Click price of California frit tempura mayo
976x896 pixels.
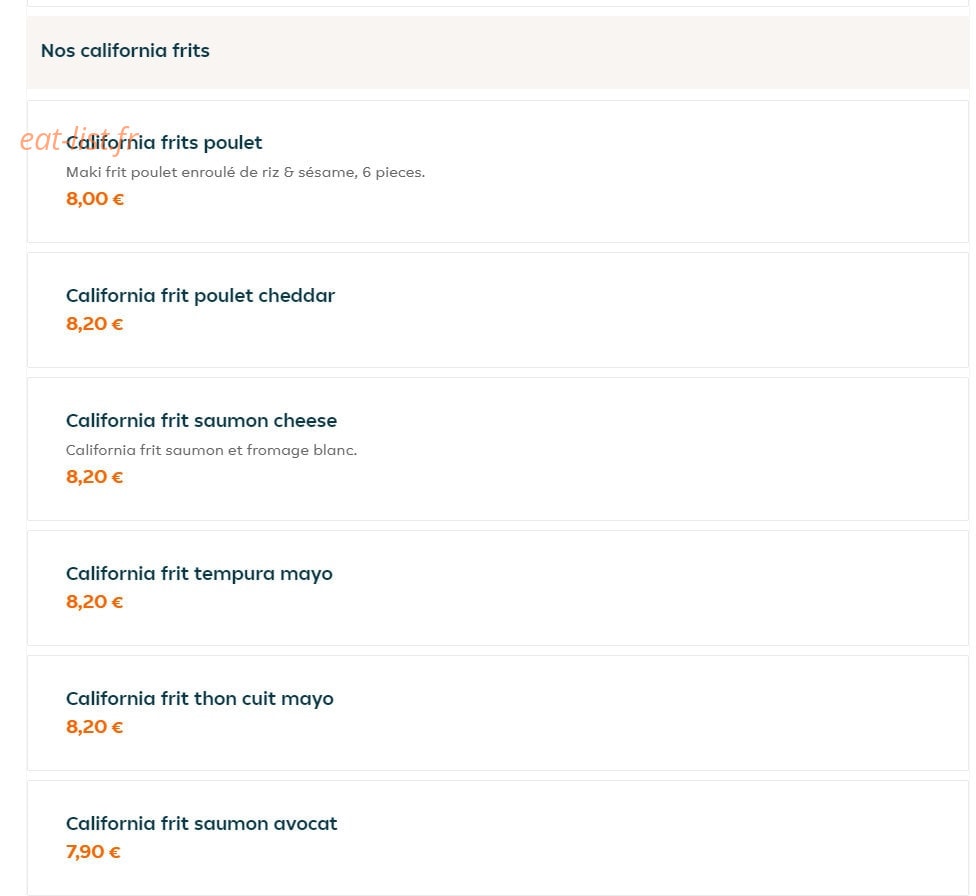point(95,602)
